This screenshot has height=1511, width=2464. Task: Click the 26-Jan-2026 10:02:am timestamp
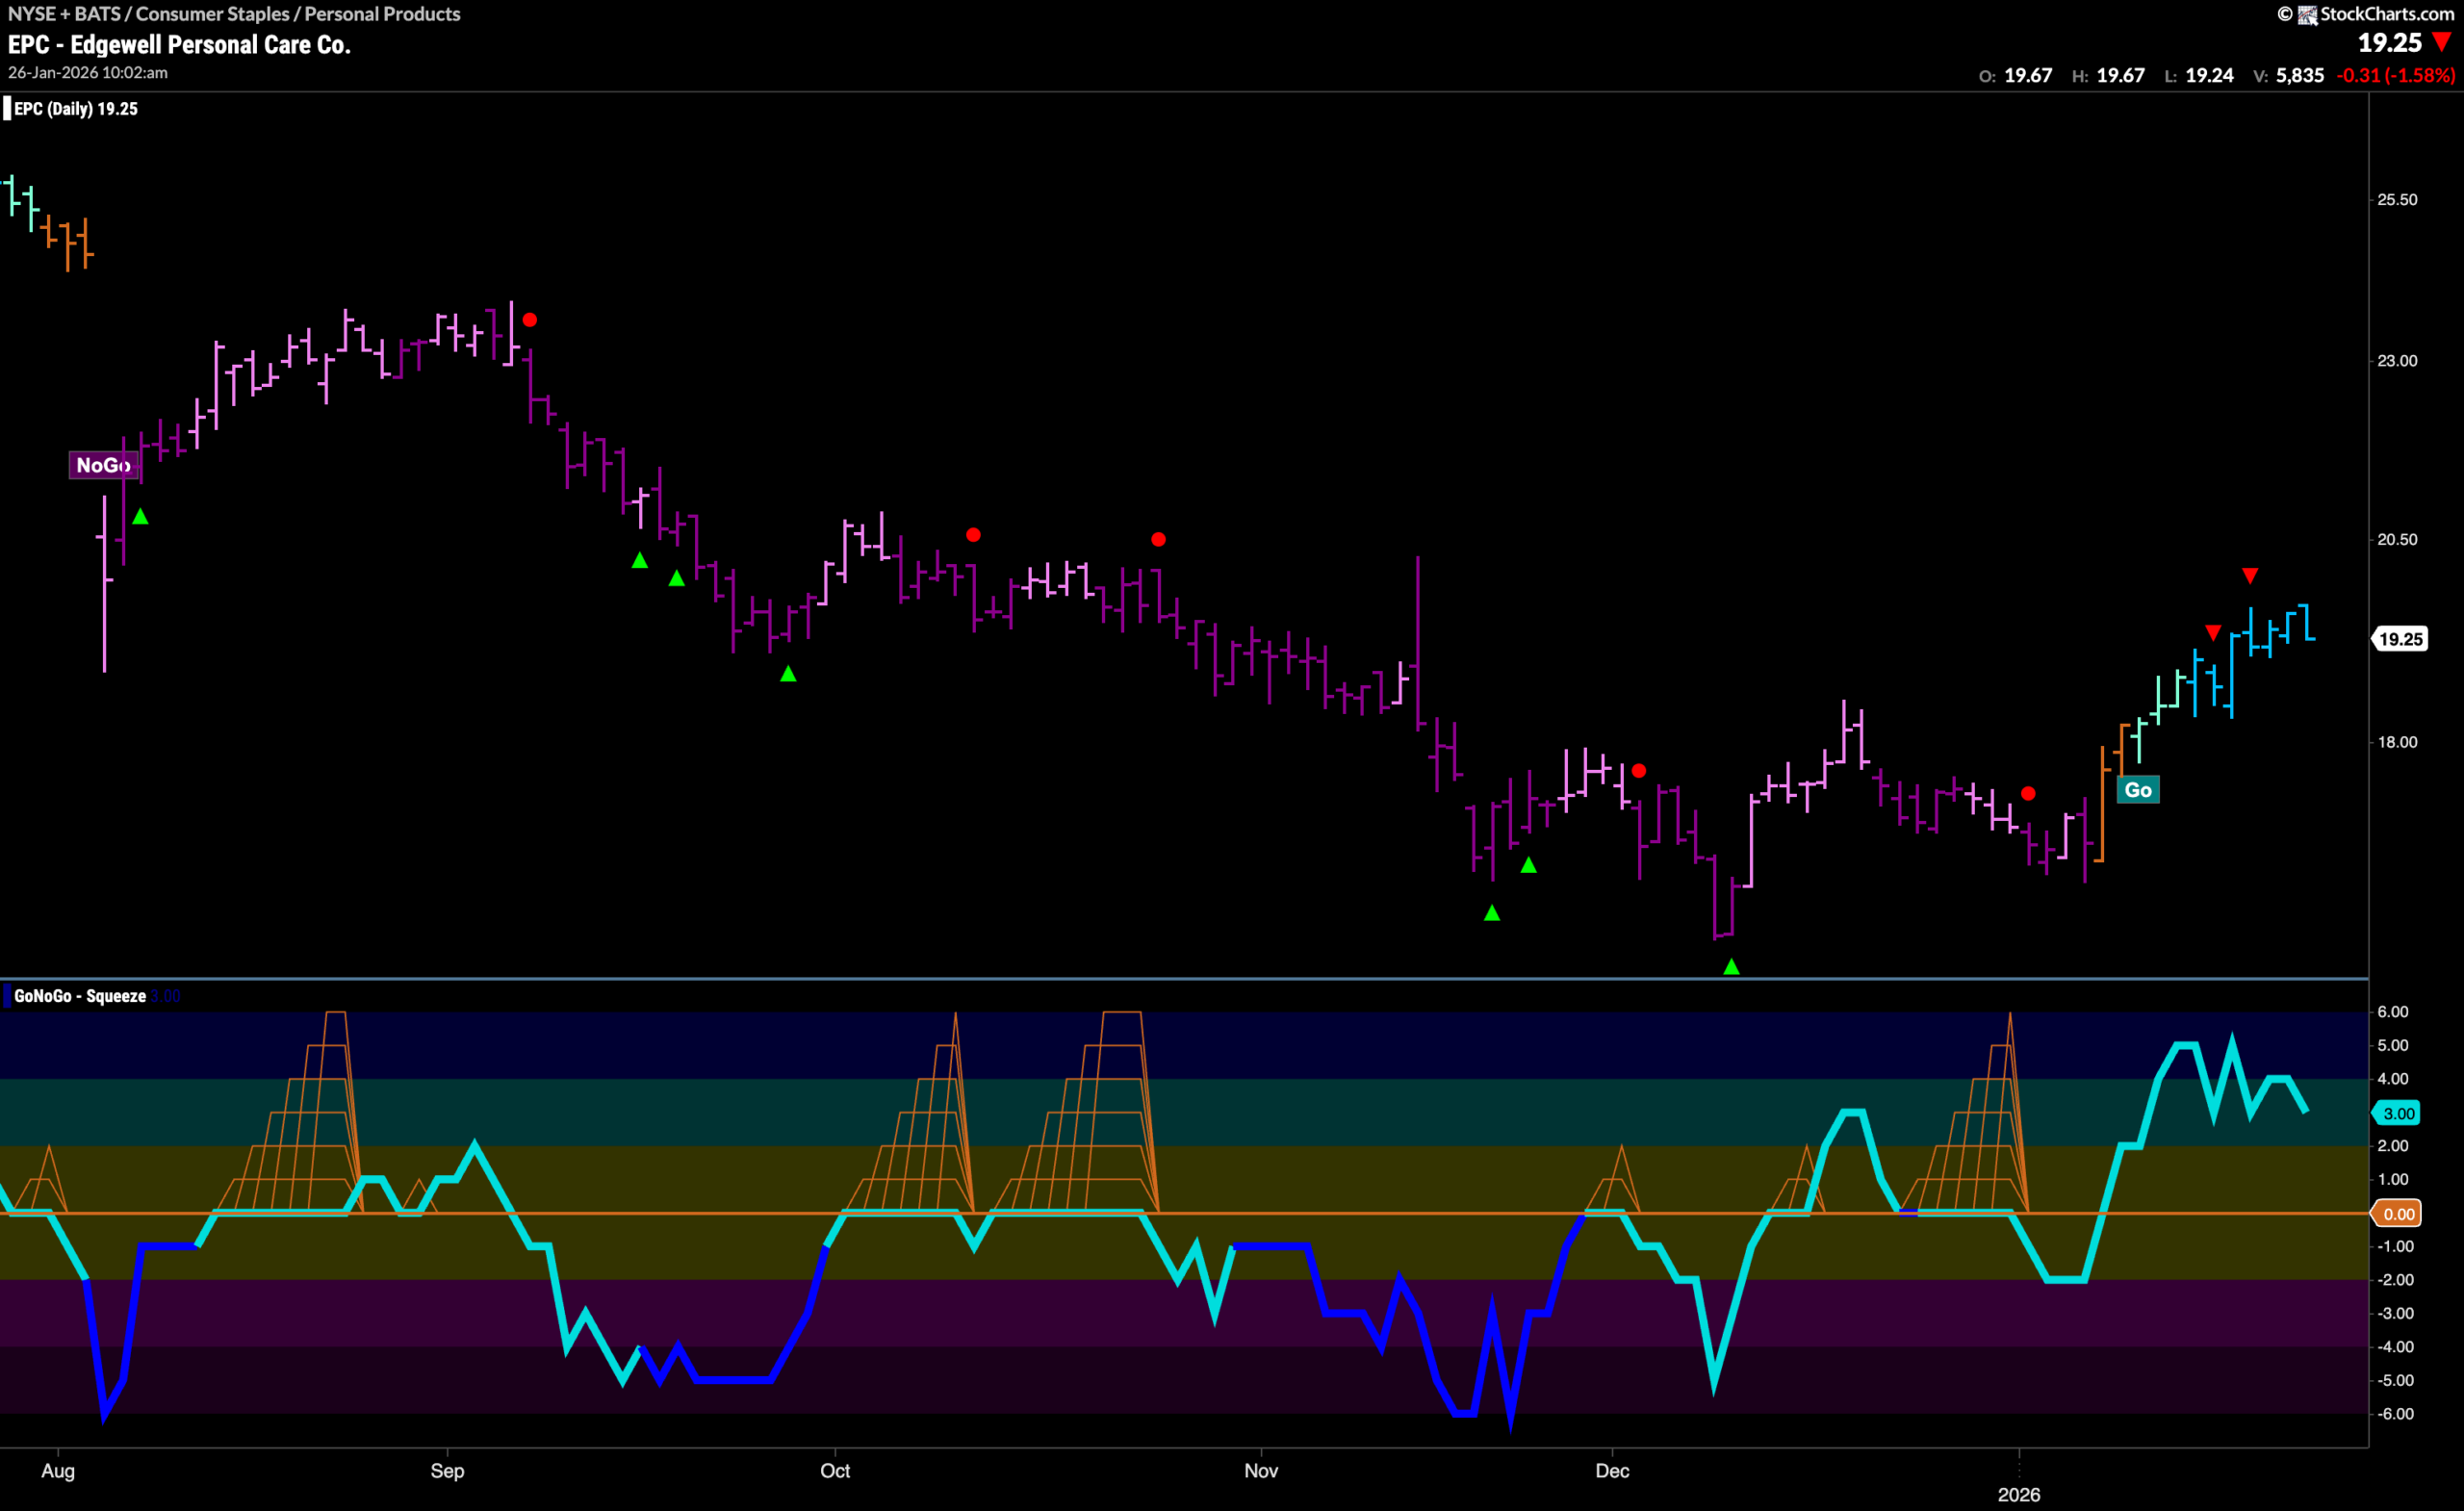(88, 73)
